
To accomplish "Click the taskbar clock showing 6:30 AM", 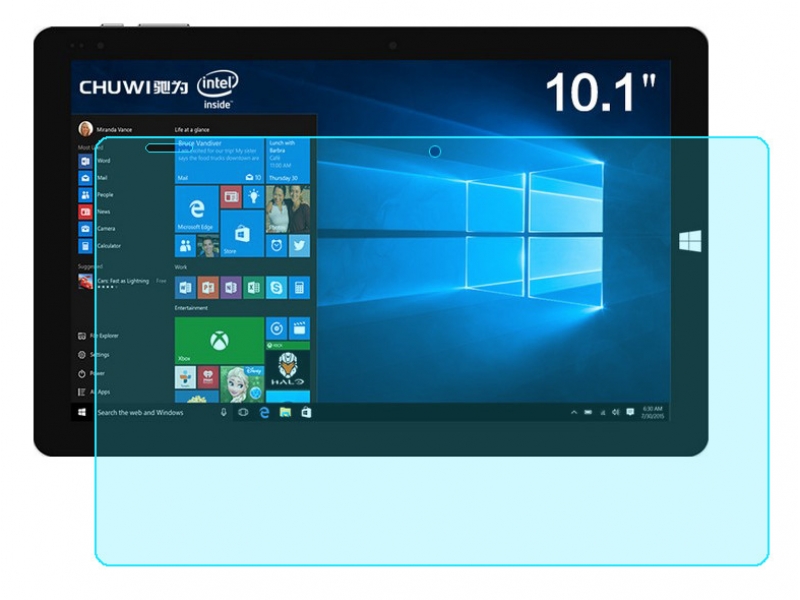I will [x=653, y=412].
